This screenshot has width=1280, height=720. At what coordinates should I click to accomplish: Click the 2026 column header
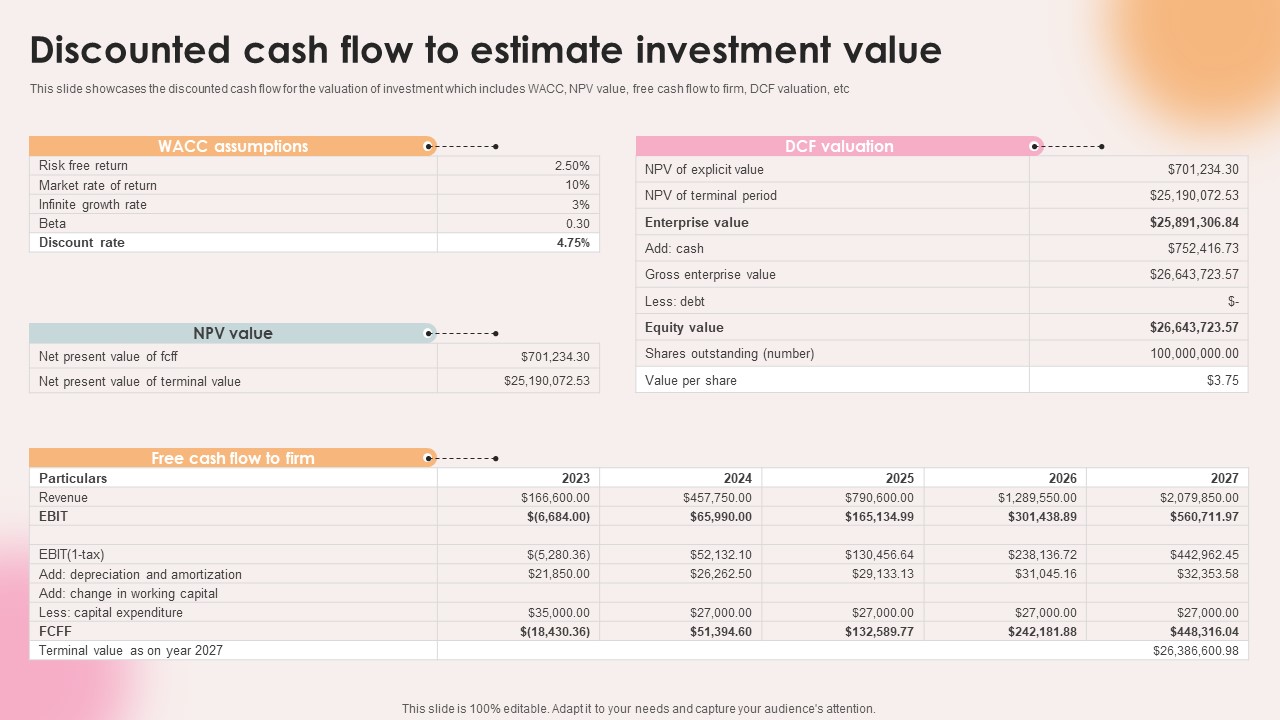tap(1063, 478)
